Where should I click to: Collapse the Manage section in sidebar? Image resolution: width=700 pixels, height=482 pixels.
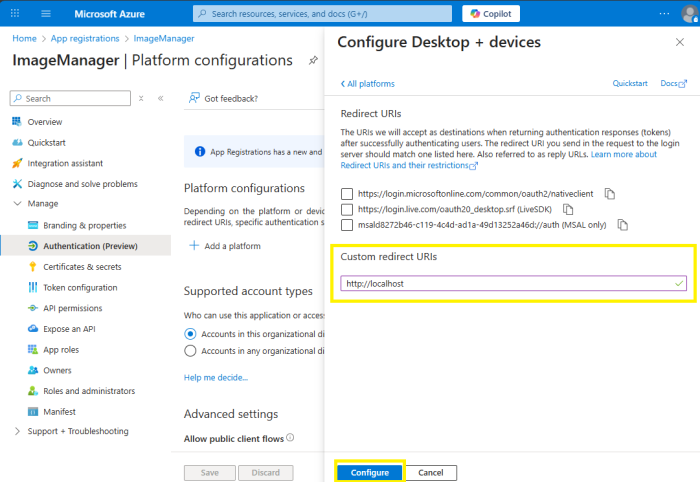[x=16, y=204]
